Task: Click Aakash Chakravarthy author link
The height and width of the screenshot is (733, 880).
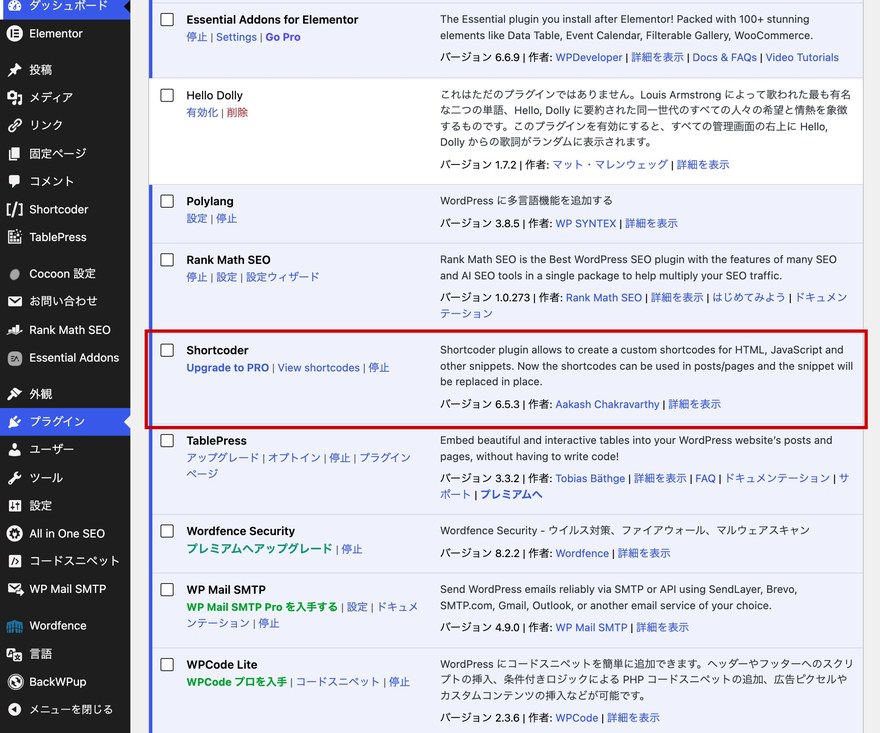Action: pos(607,404)
